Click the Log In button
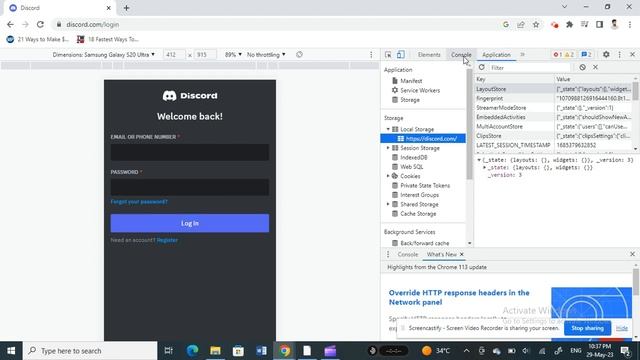 [x=190, y=223]
